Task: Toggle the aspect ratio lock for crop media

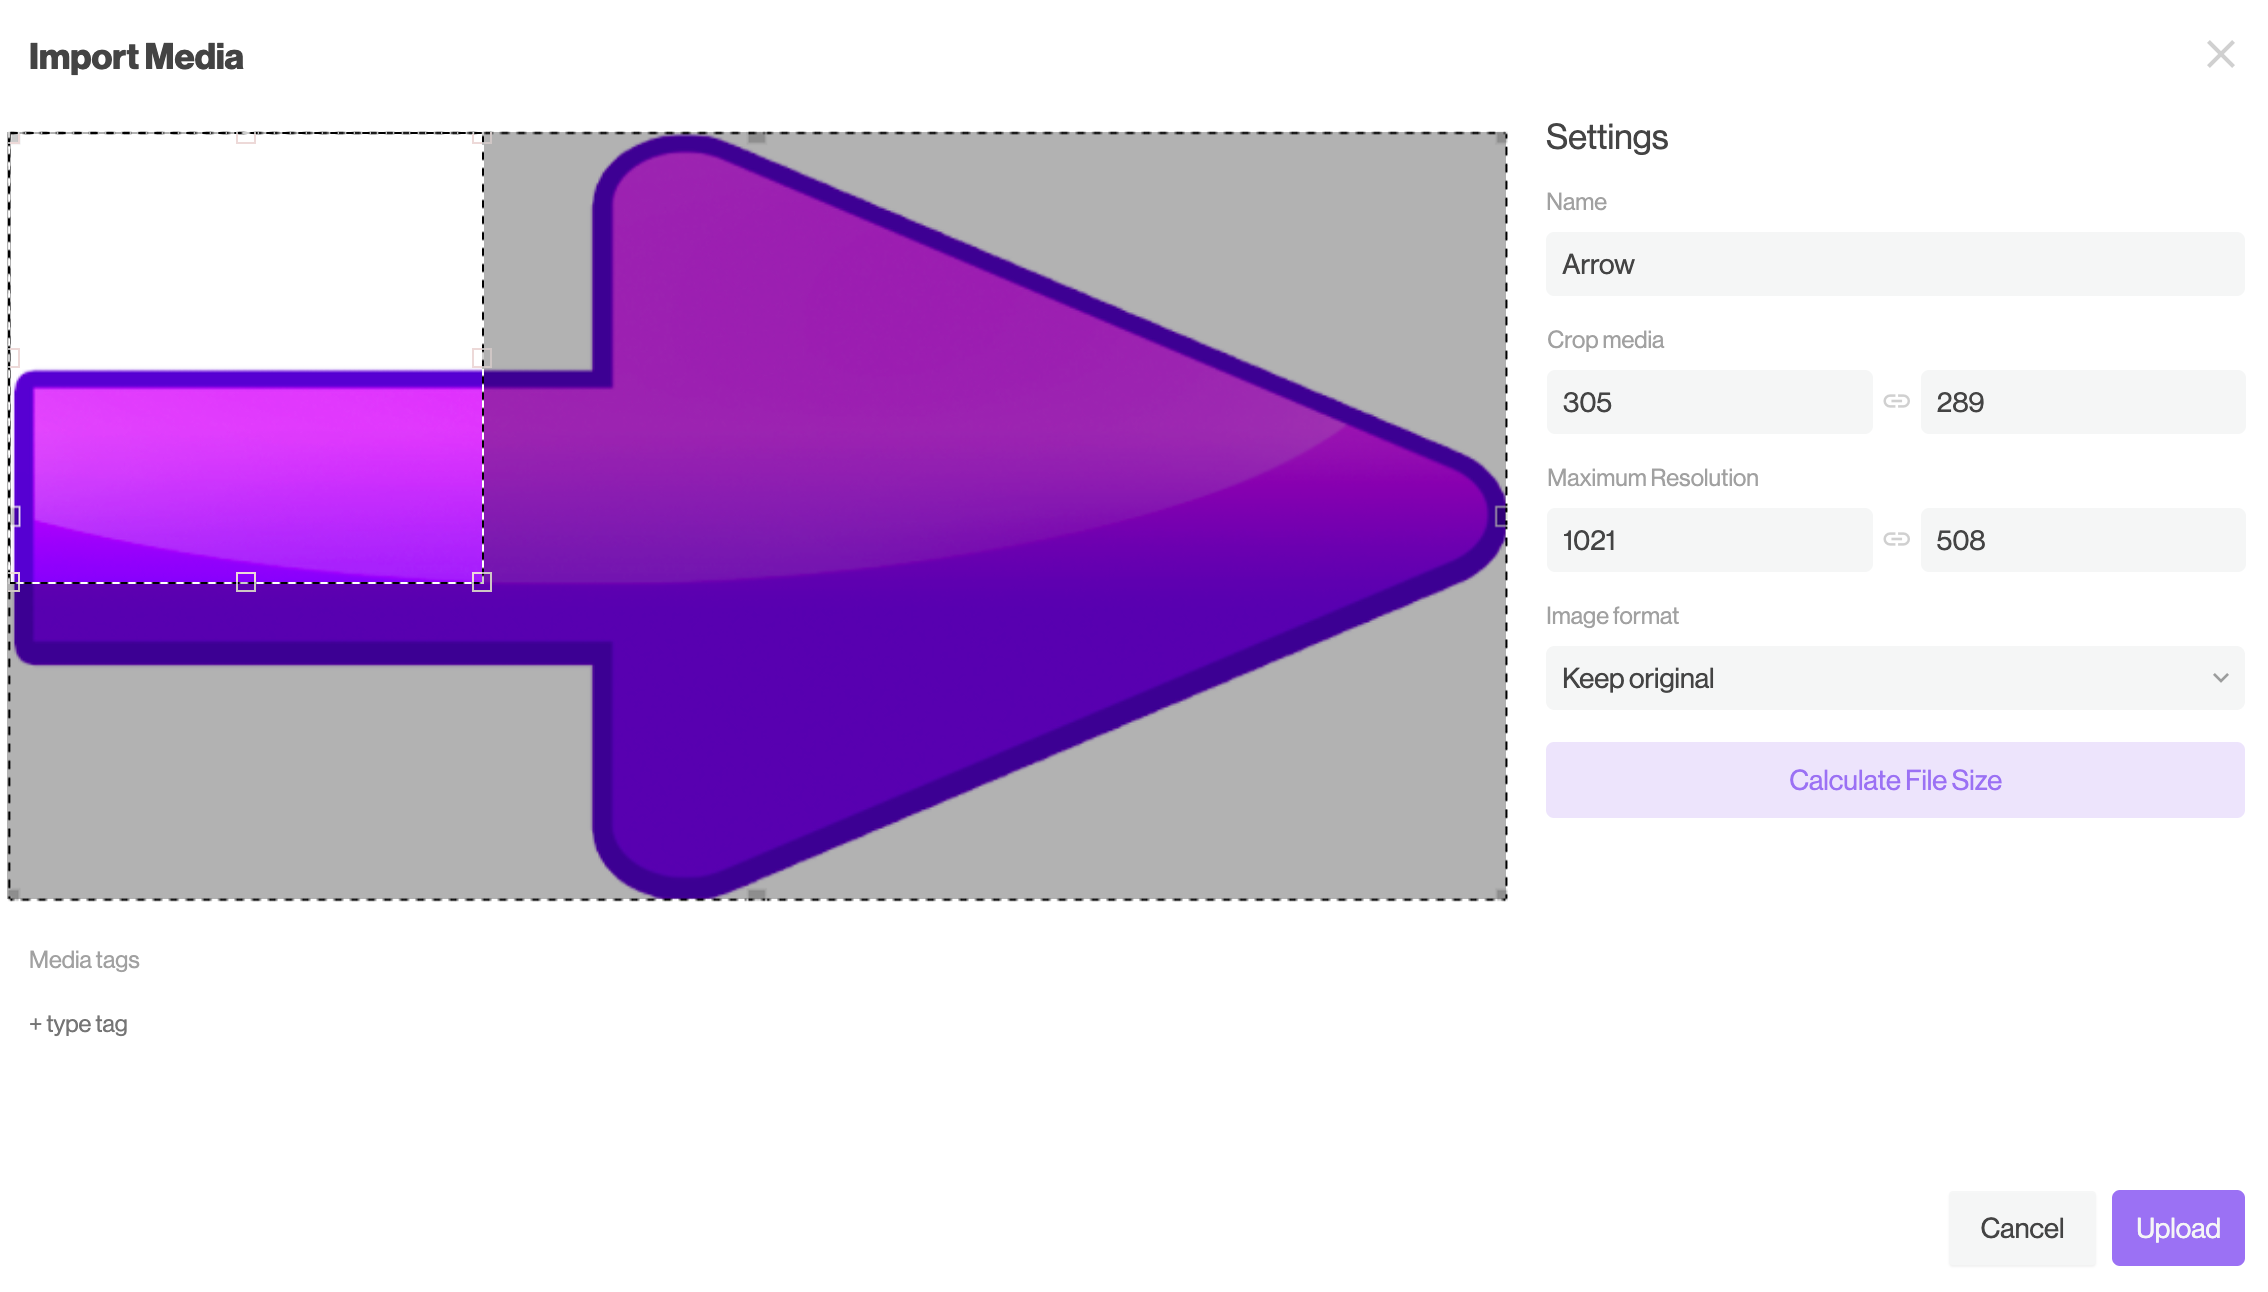Action: (1896, 402)
